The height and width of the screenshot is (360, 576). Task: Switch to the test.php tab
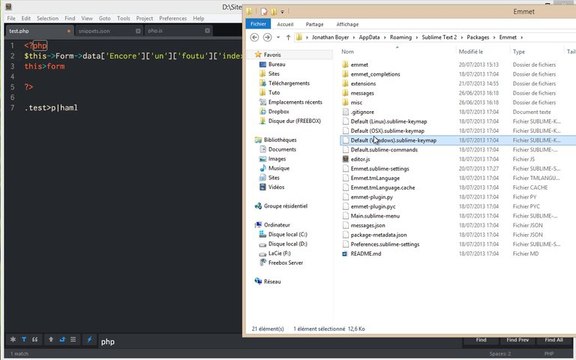pyautogui.click(x=19, y=31)
